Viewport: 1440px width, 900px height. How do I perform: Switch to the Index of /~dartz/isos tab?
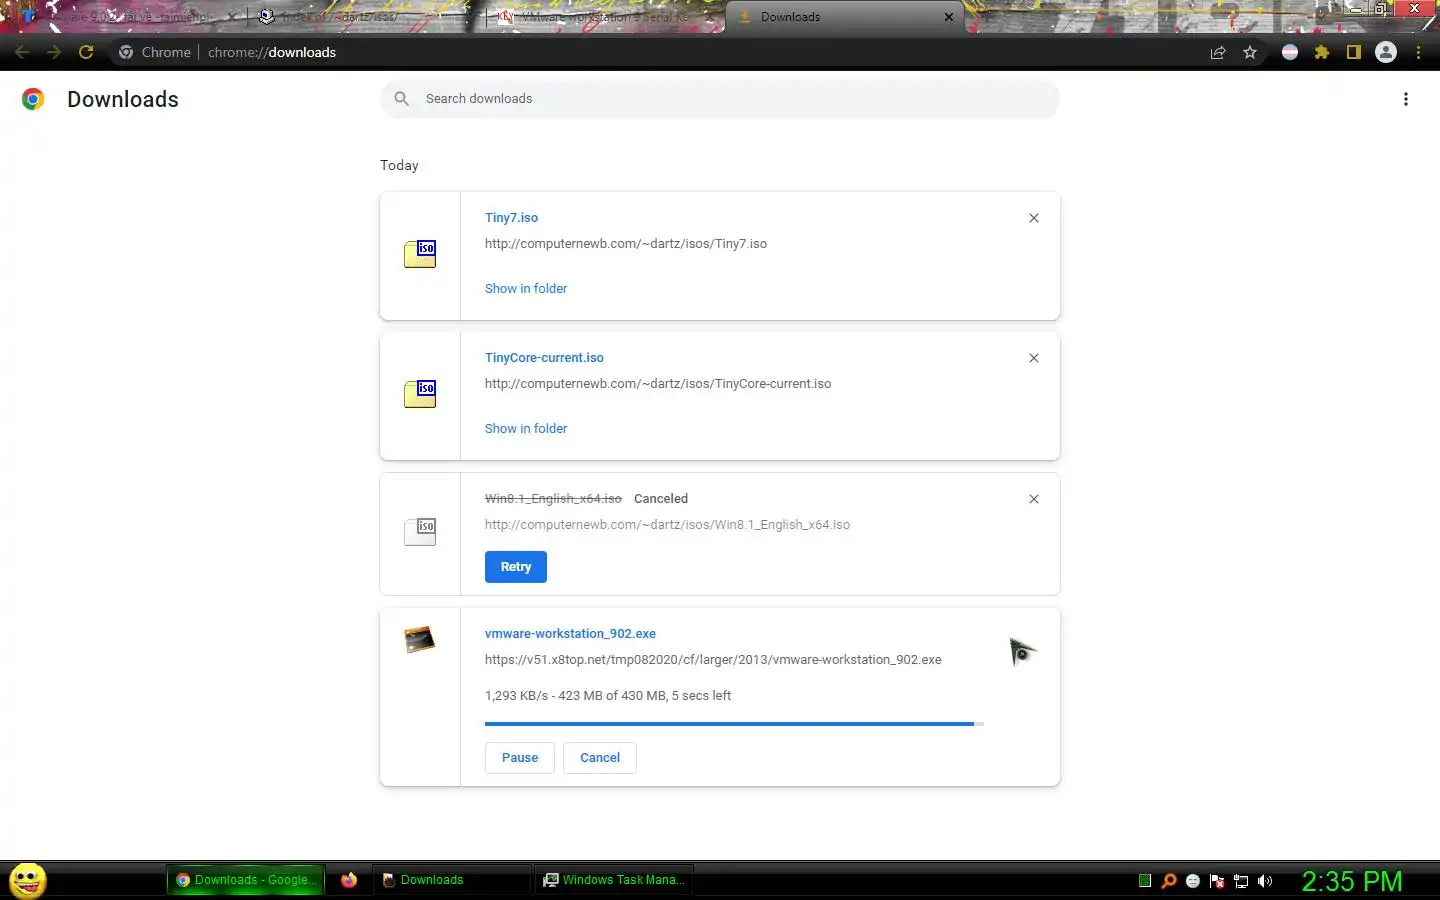pyautogui.click(x=364, y=17)
